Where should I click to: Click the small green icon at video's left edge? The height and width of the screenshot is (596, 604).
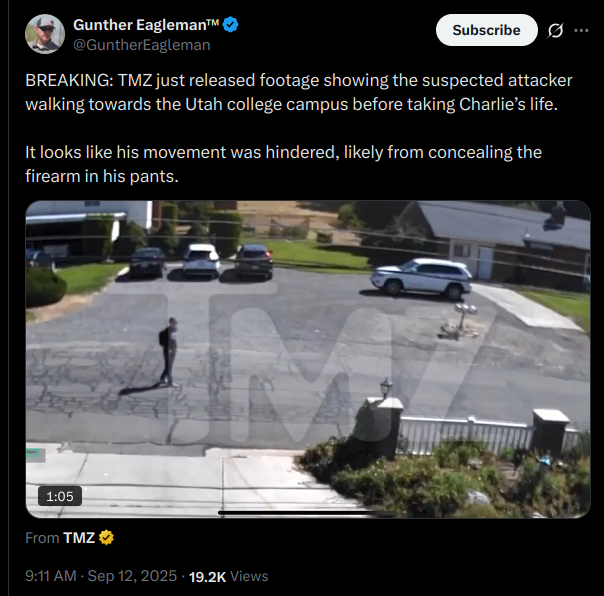click(x=35, y=454)
